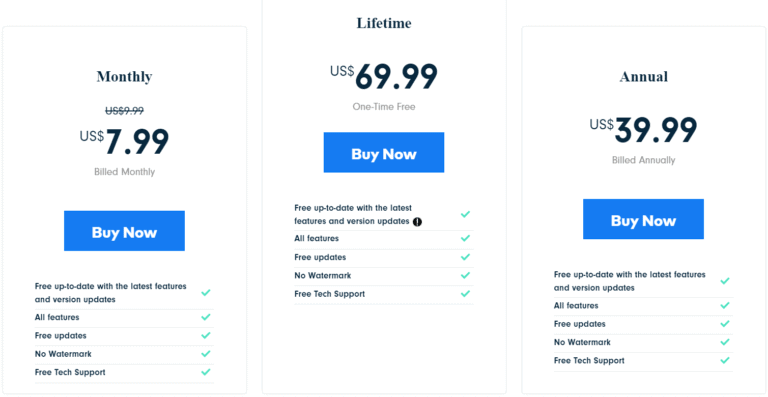Select the Annual plan heading
The width and height of the screenshot is (768, 397).
(x=644, y=77)
